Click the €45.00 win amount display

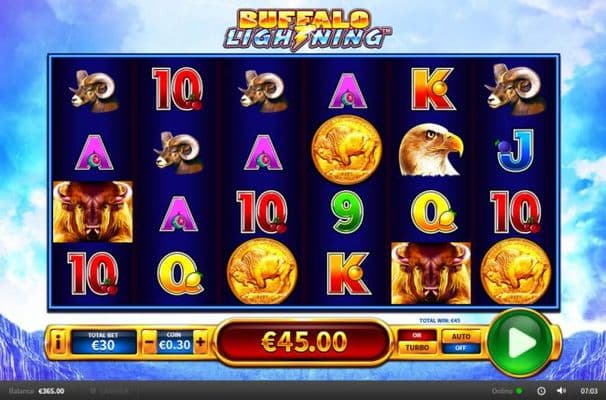pyautogui.click(x=304, y=342)
